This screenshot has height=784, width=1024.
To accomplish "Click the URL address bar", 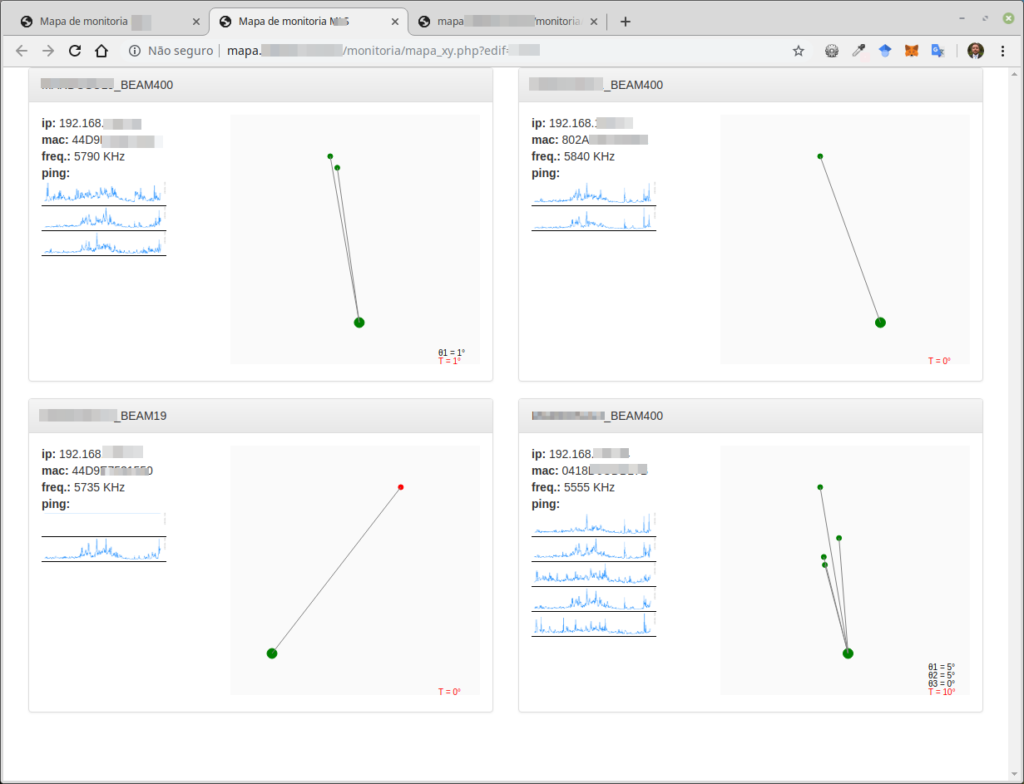I will point(500,51).
